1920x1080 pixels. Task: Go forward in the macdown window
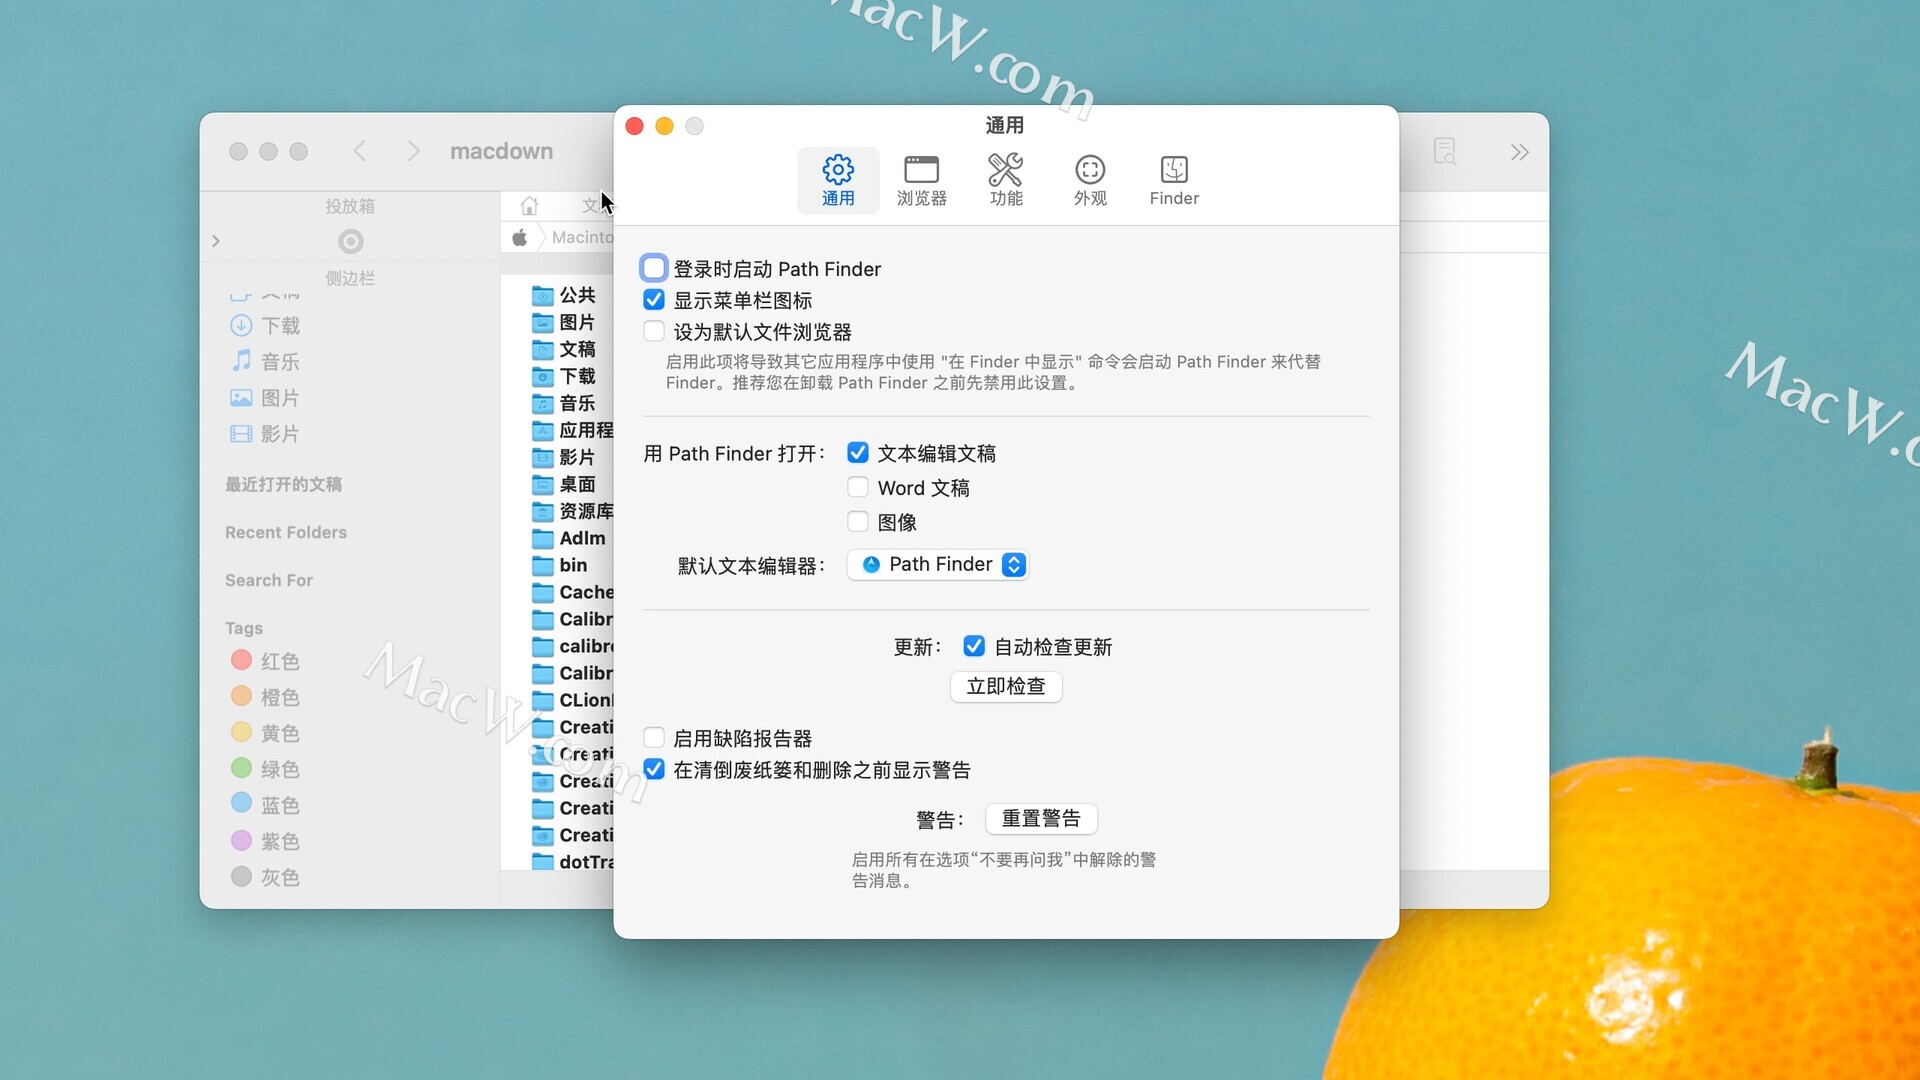413,151
